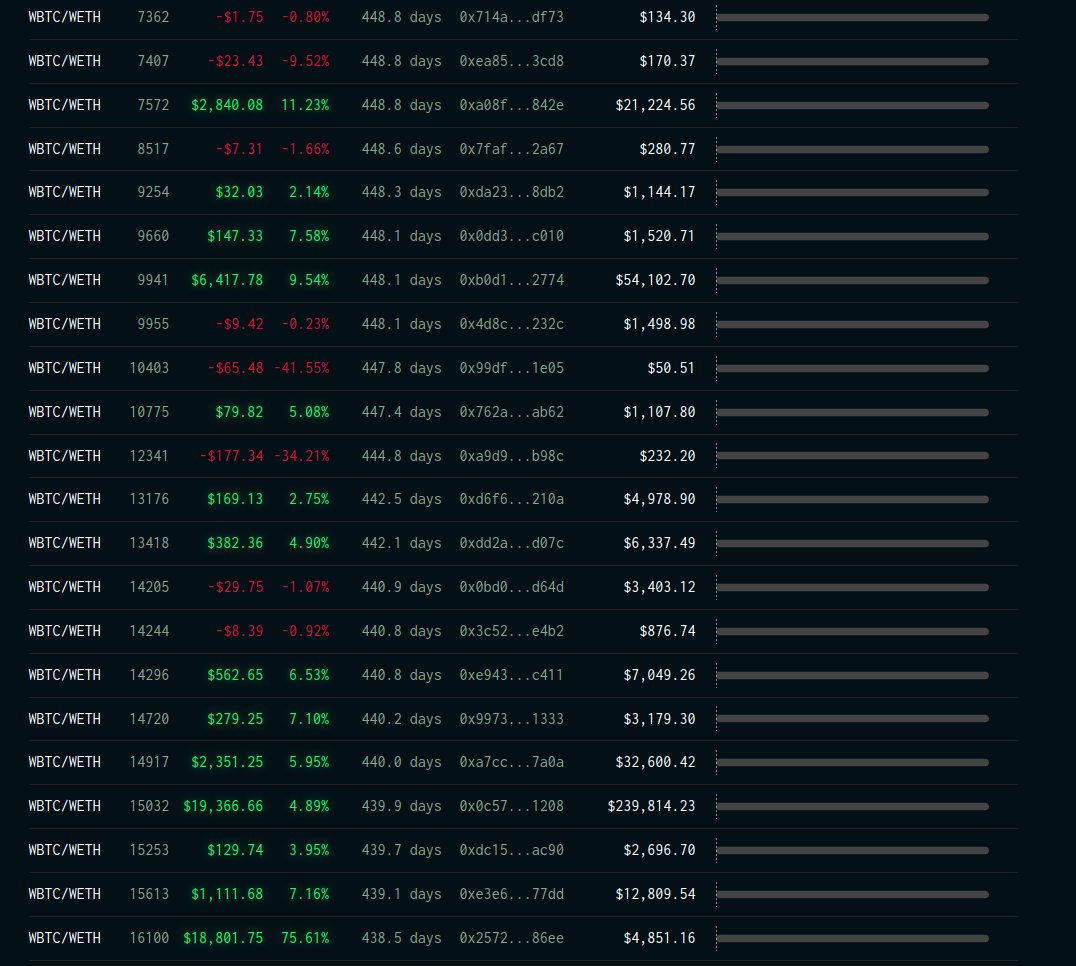Open the address 0x2572...86ee
Viewport: 1076px width, 966px height.
pyautogui.click(x=511, y=938)
